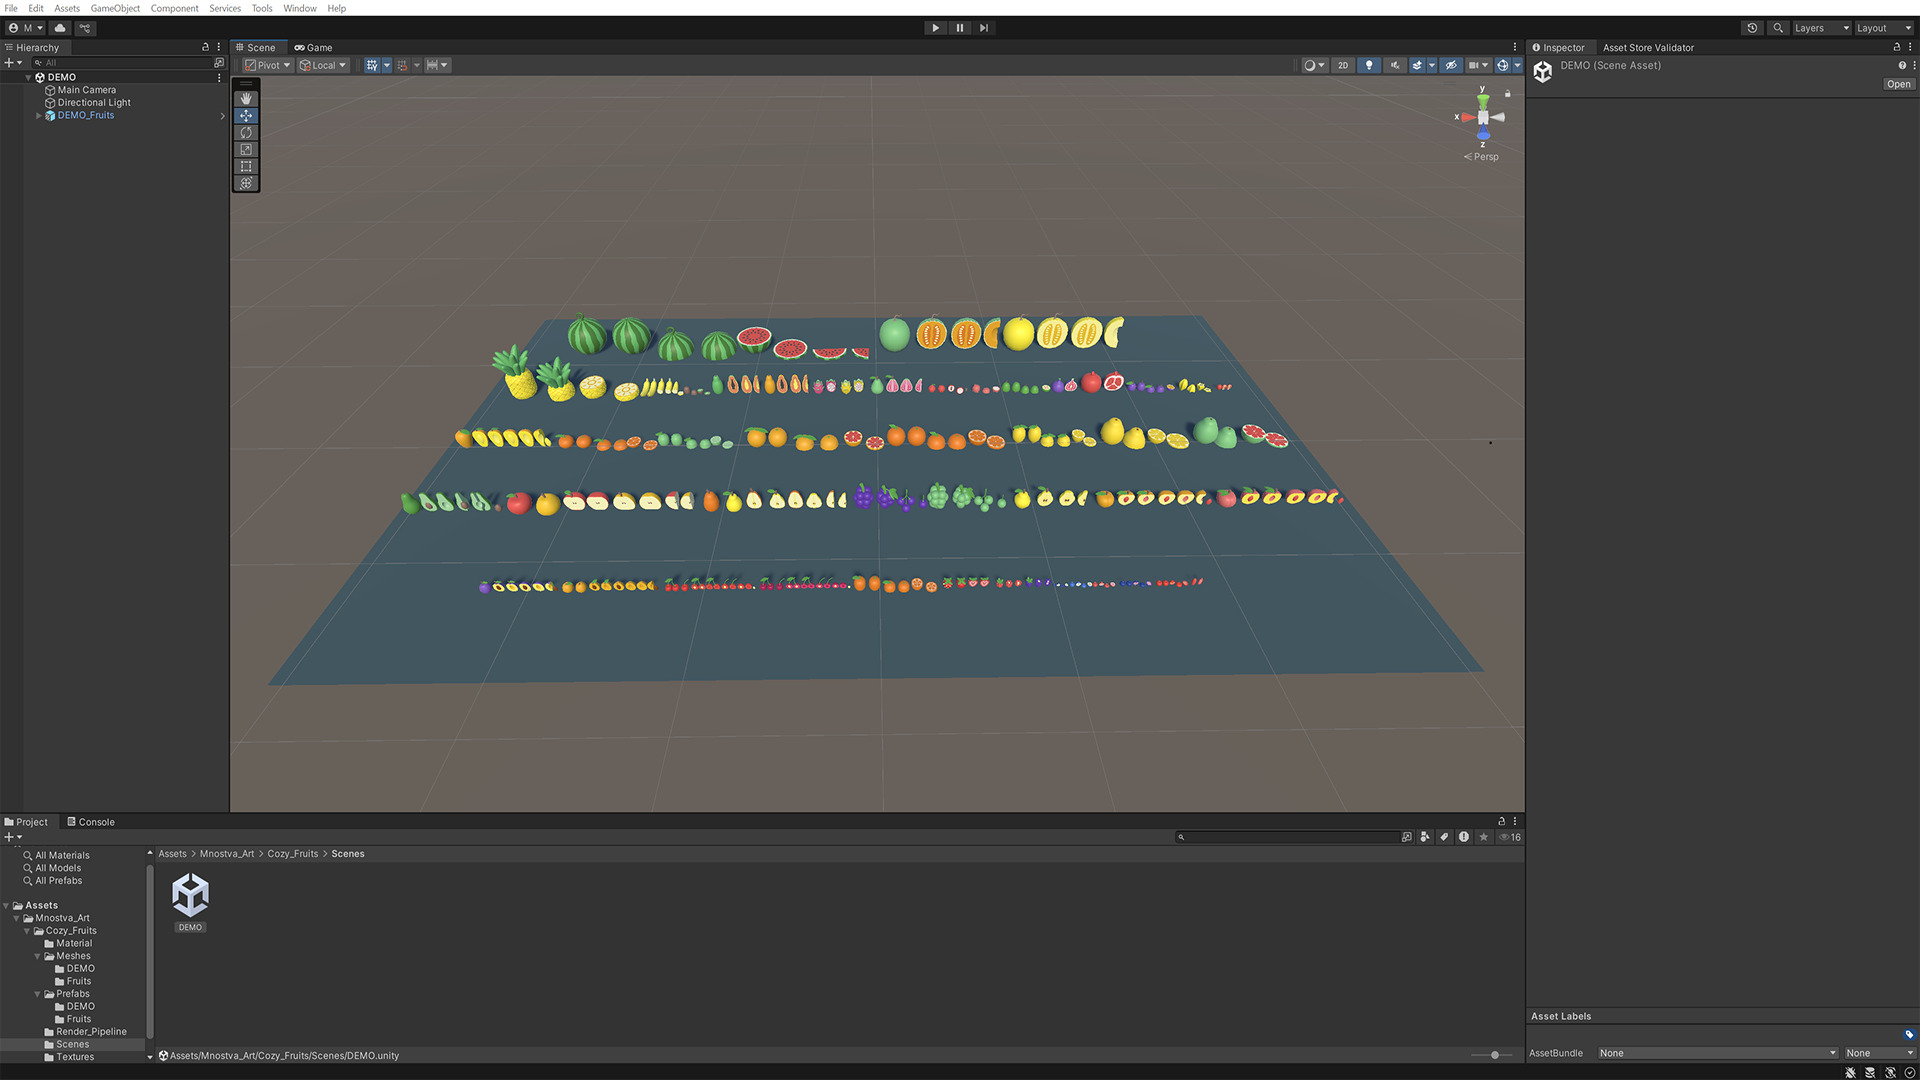Toggle scene audio mute
This screenshot has height=1080, width=1920.
[x=1395, y=65]
